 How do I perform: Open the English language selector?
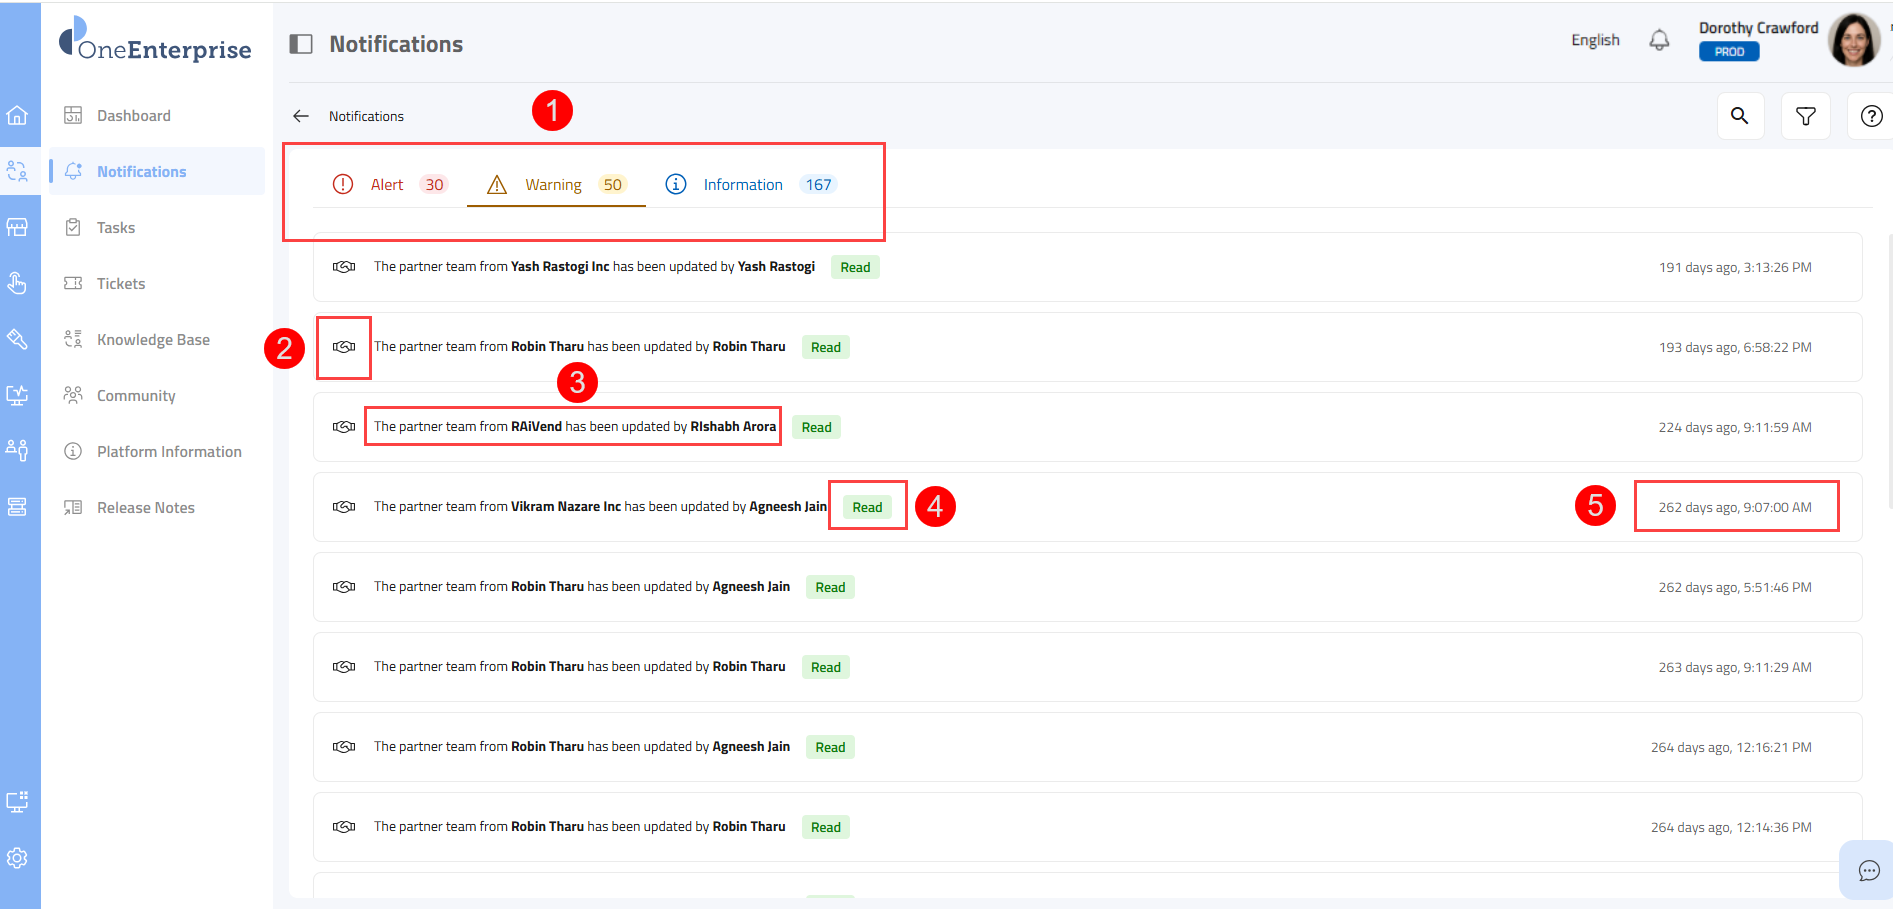tap(1595, 40)
